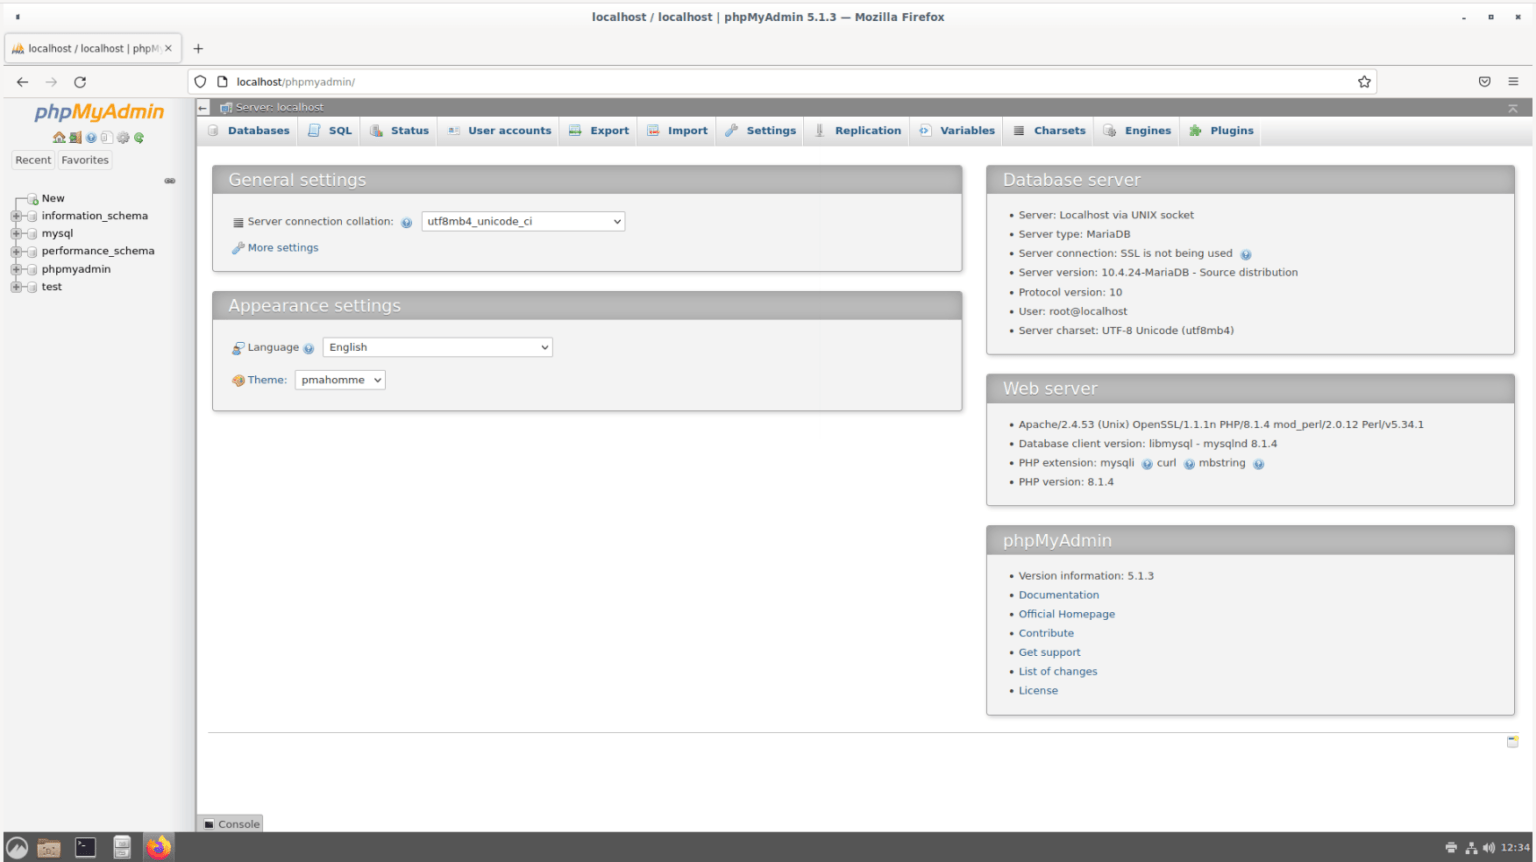Click the phpMyAdmin Home icon
Image resolution: width=1536 pixels, height=862 pixels.
coord(59,138)
